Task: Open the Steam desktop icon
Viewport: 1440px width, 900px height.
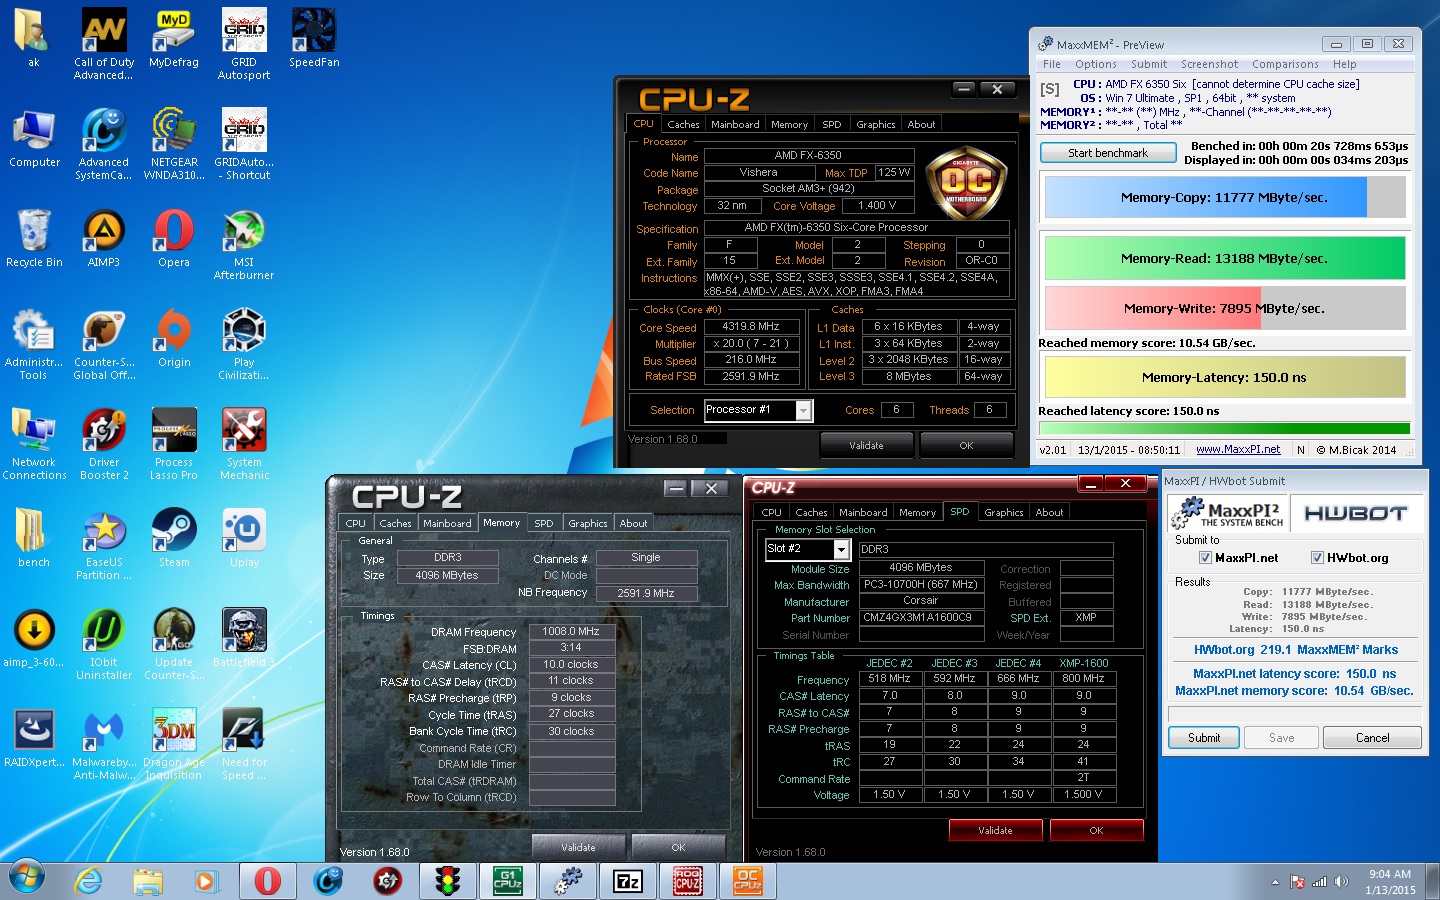Action: coord(174,540)
